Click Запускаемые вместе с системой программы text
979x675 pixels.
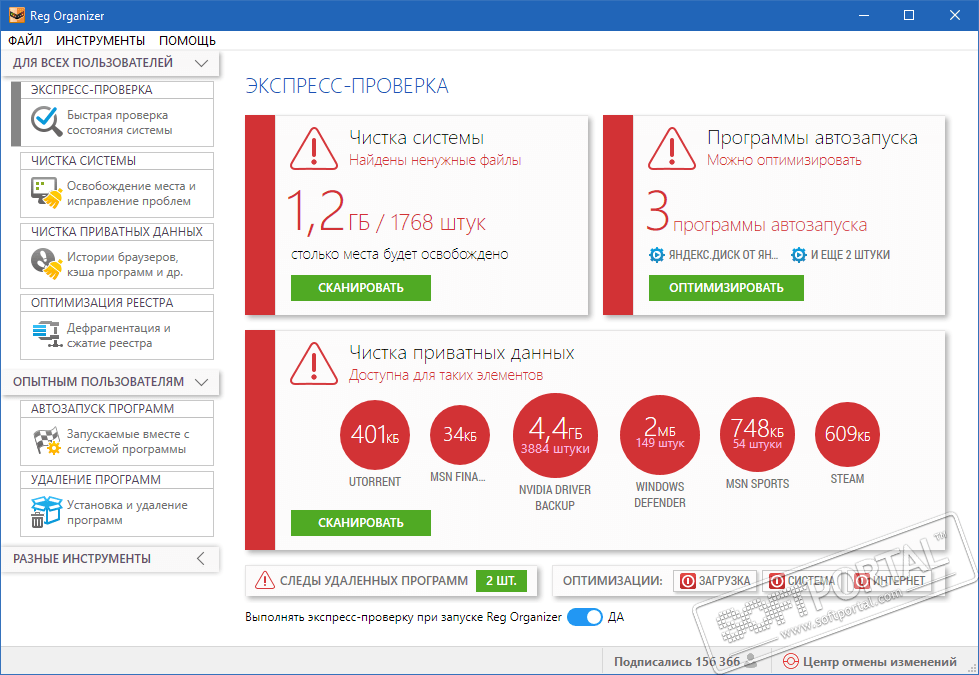coord(128,441)
